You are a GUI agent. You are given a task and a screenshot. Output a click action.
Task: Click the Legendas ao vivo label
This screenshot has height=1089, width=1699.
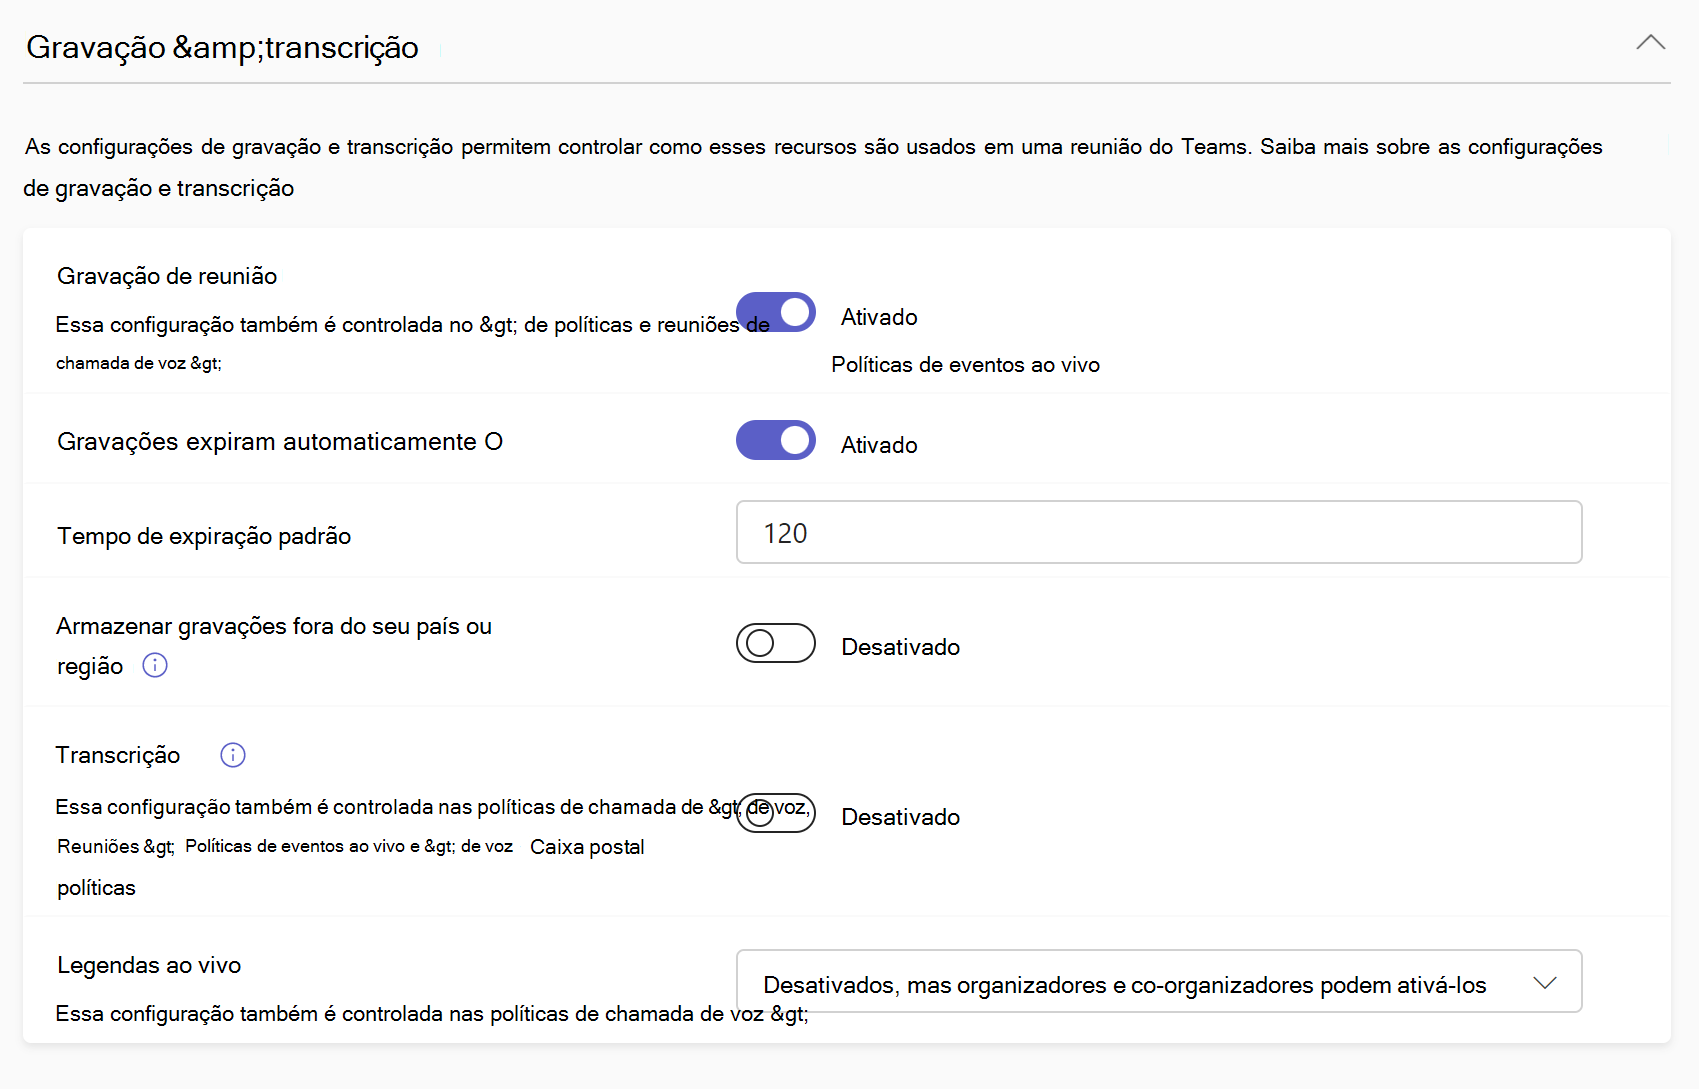149,965
